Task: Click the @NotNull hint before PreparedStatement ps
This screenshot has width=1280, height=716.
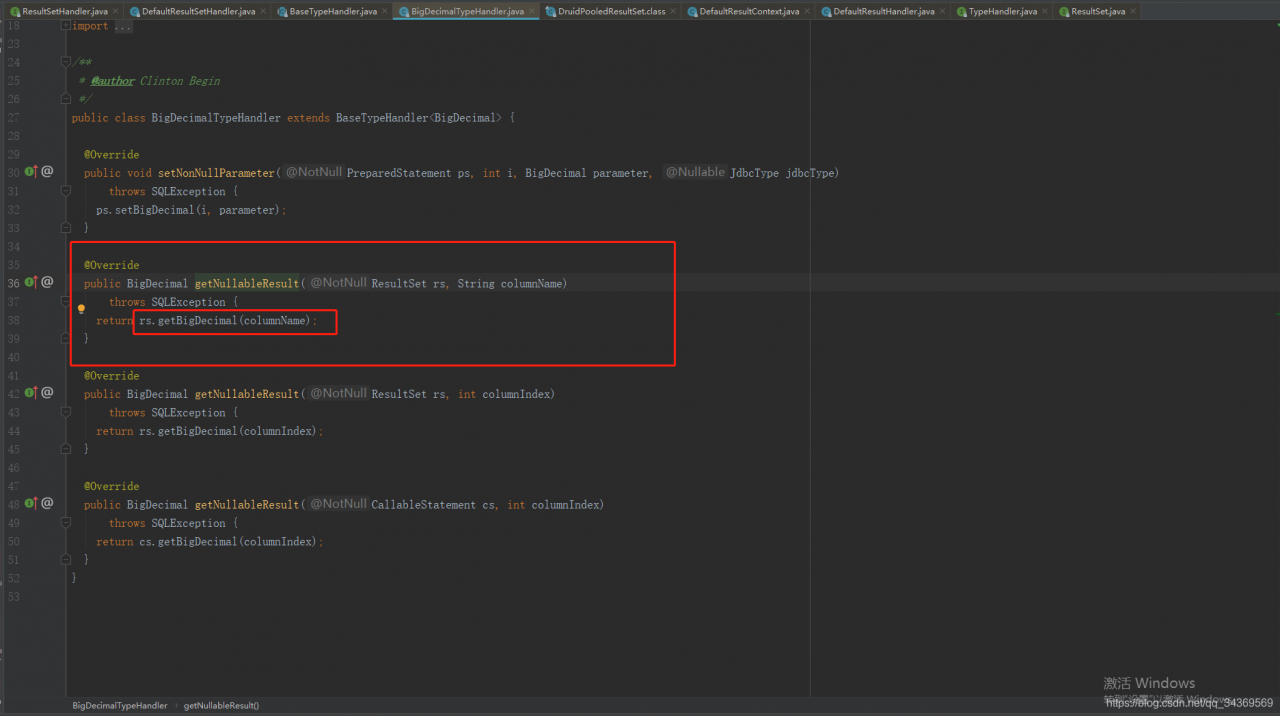Action: 314,172
